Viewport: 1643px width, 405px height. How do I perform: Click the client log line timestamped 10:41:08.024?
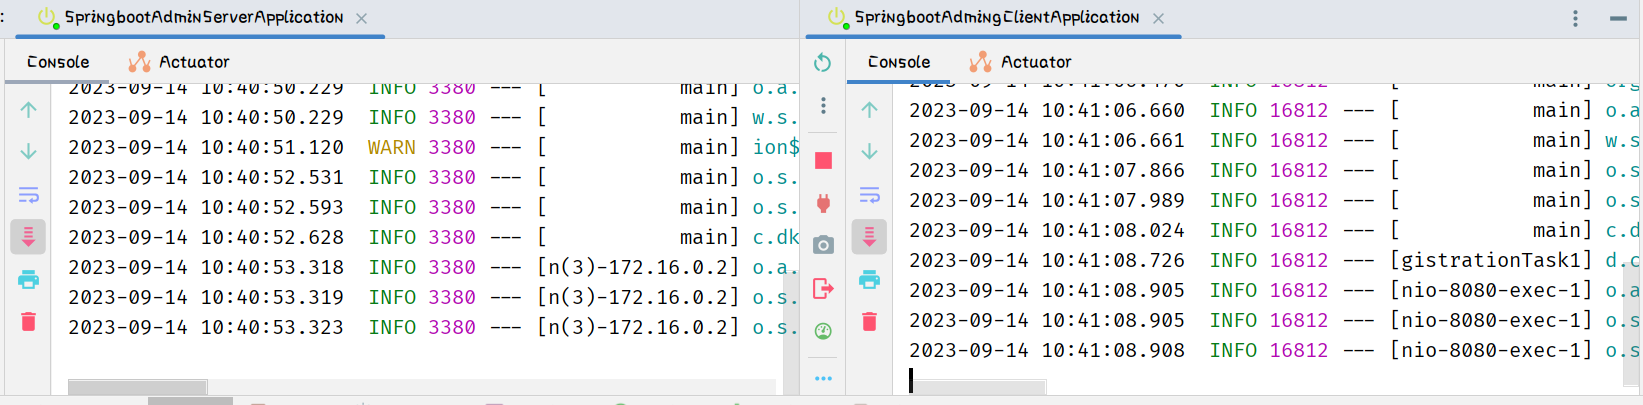(x=1275, y=230)
